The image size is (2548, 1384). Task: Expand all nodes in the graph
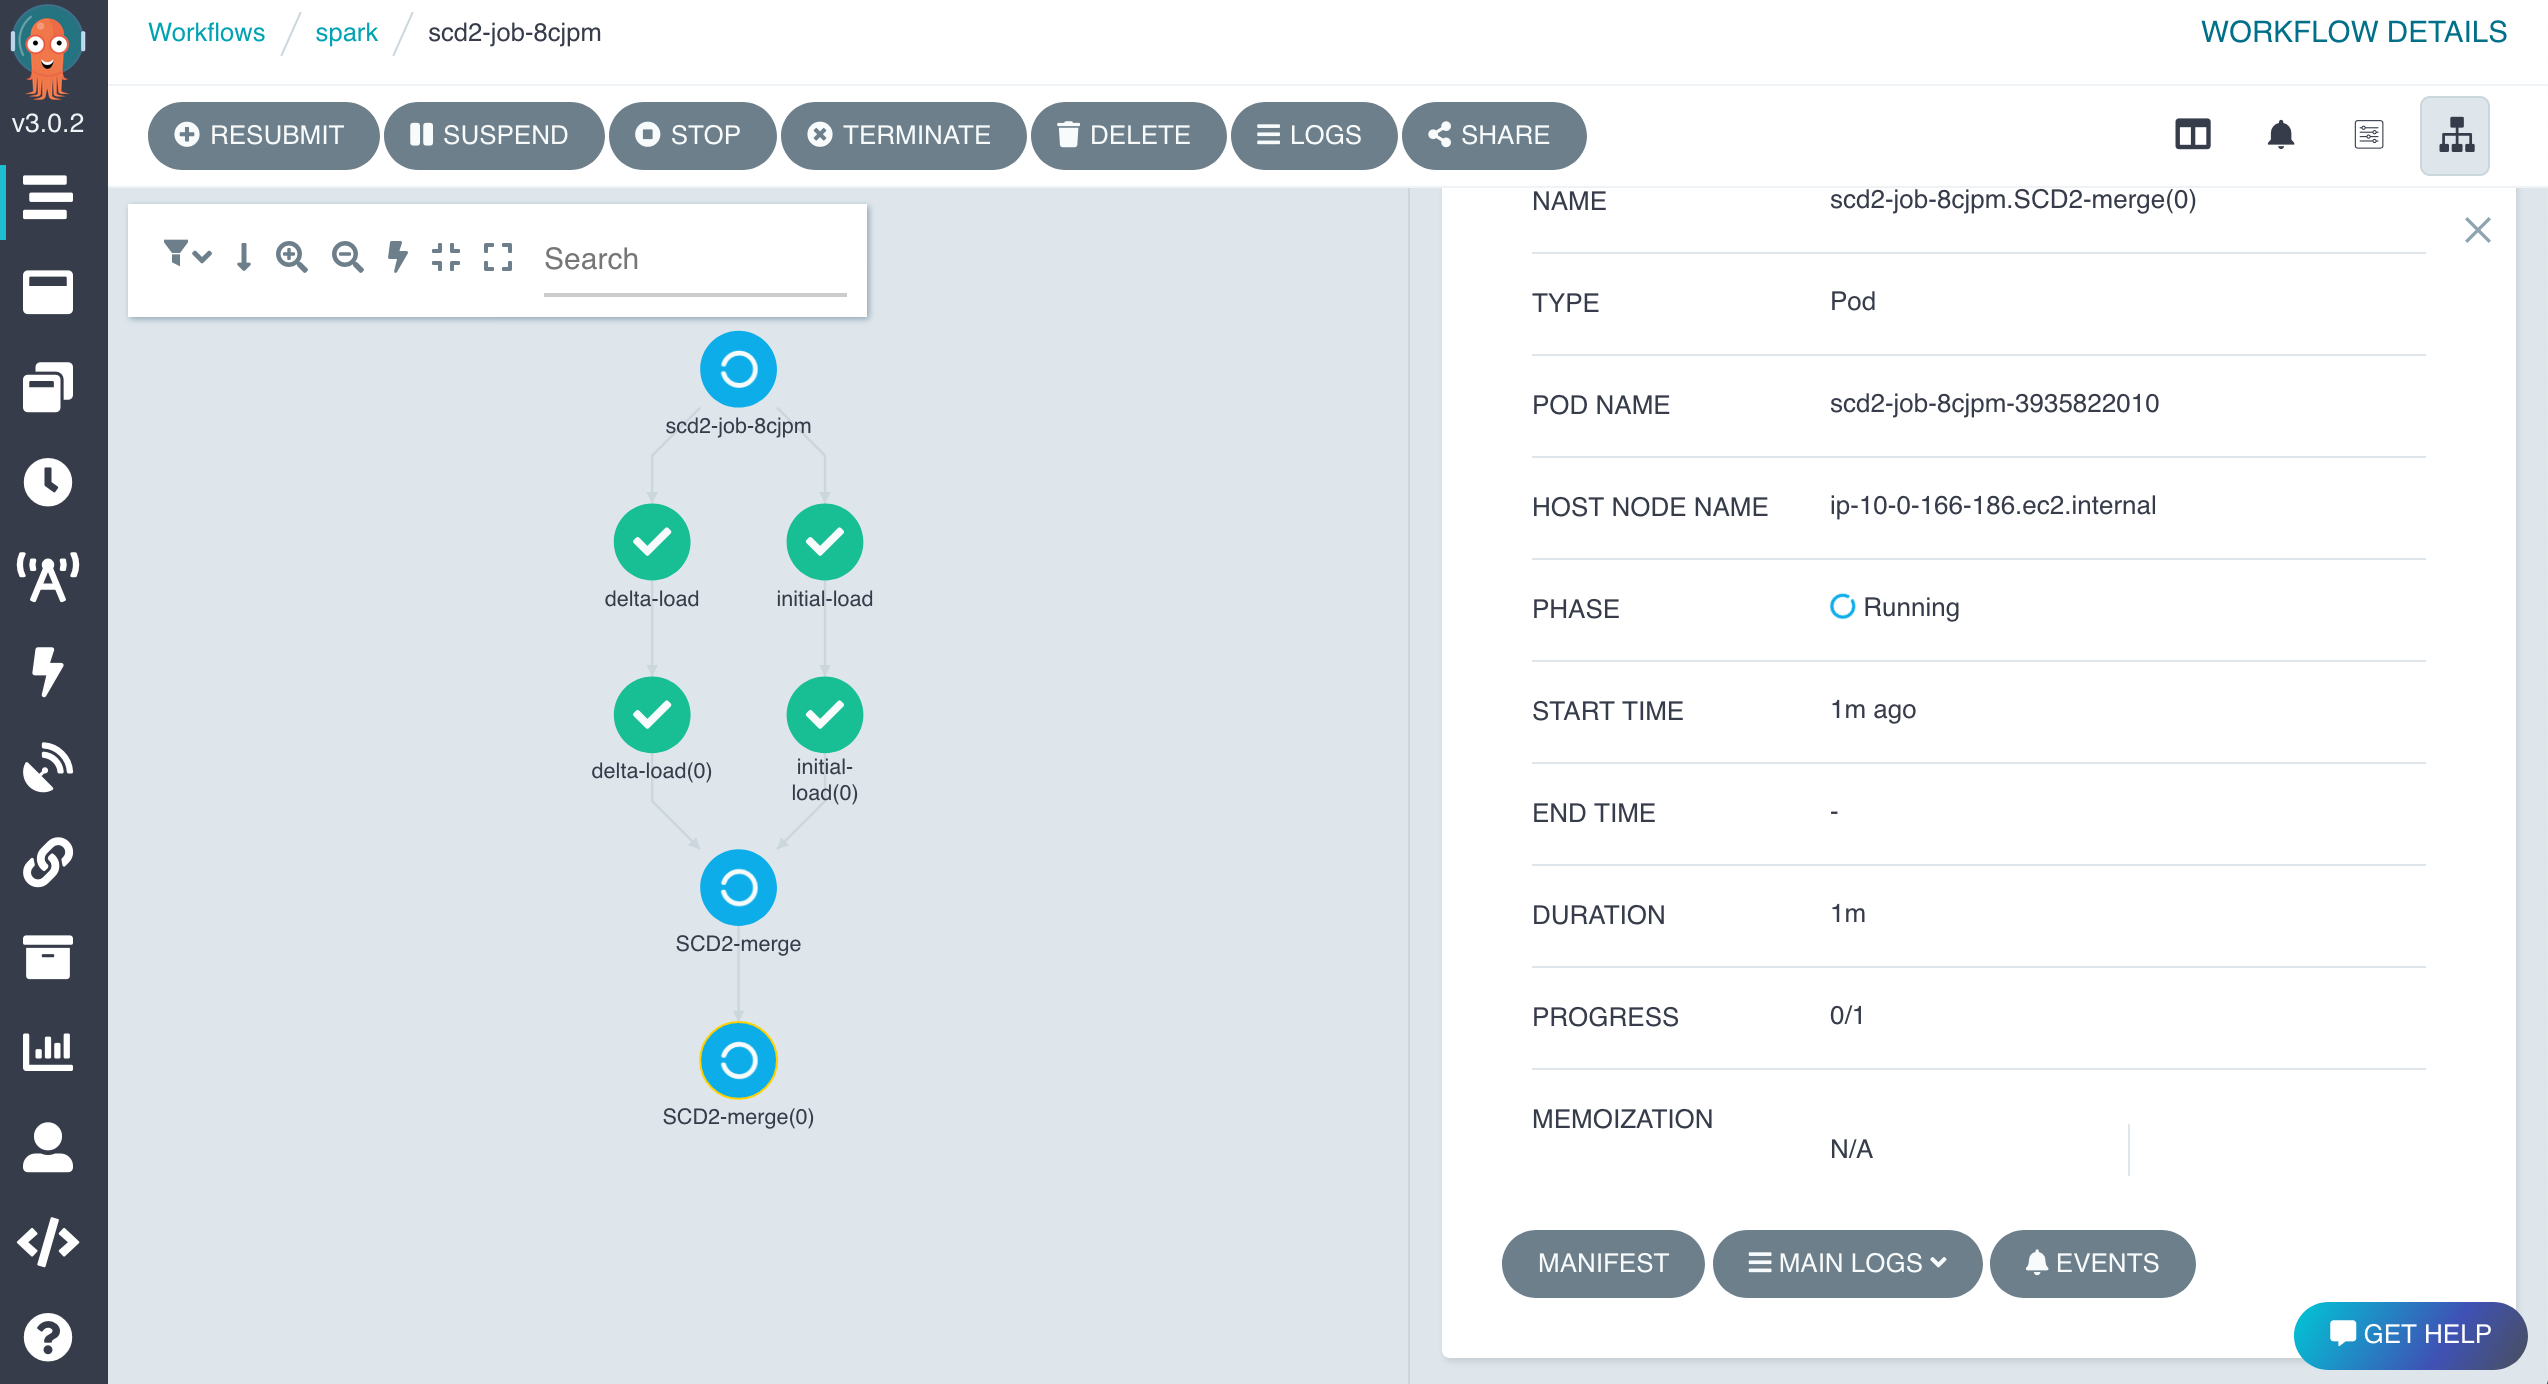(x=498, y=257)
